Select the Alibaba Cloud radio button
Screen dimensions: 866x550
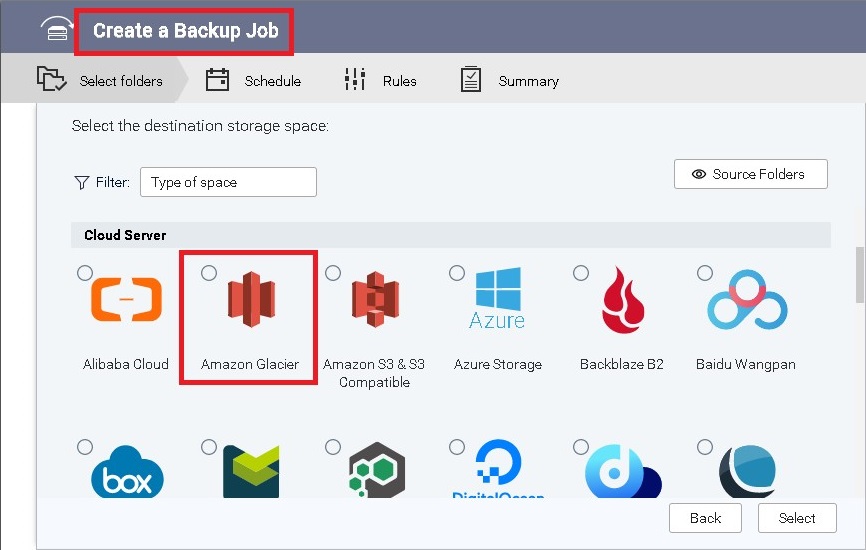tap(85, 273)
